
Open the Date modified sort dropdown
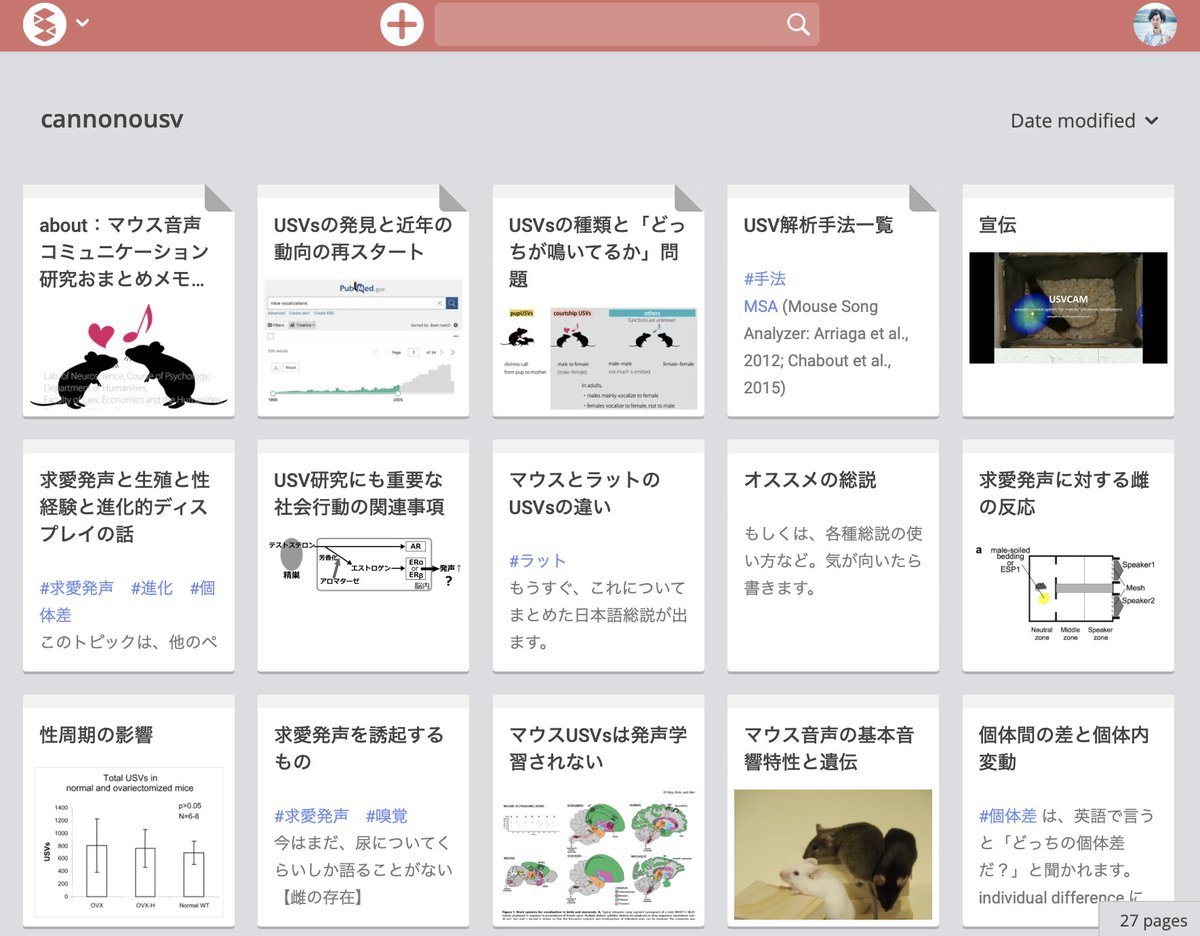point(1085,121)
